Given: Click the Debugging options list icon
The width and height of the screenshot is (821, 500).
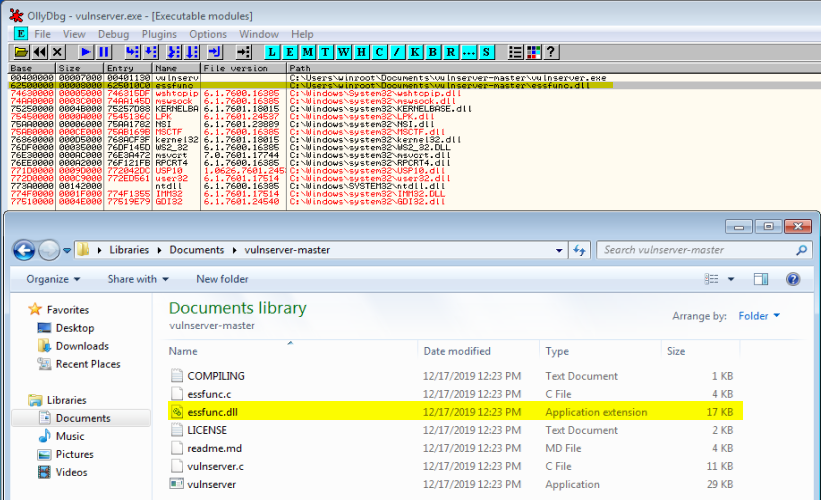Looking at the screenshot, I should click(515, 52).
